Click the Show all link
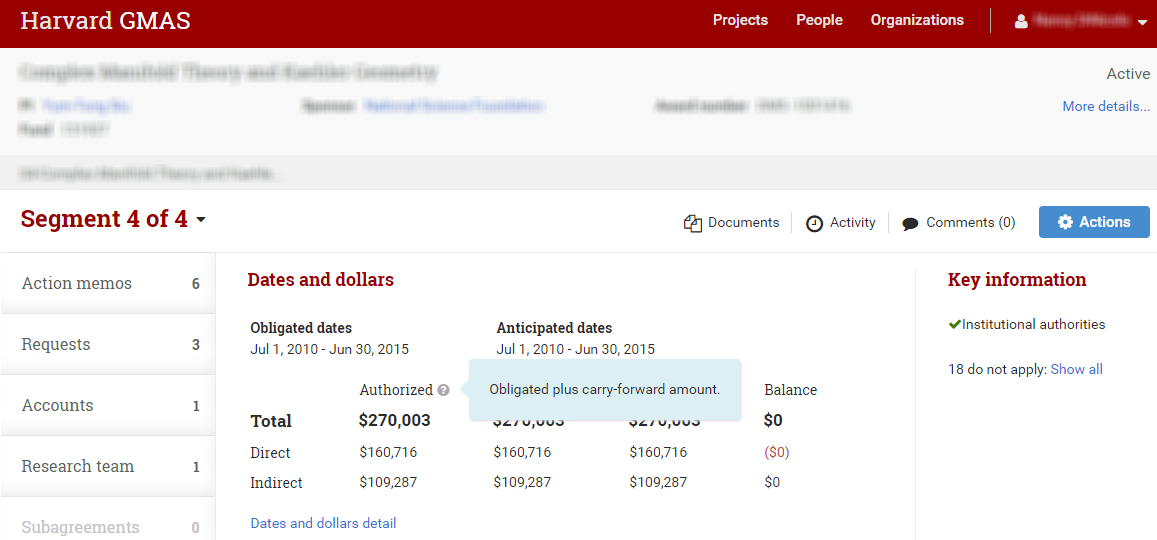 tap(1077, 369)
